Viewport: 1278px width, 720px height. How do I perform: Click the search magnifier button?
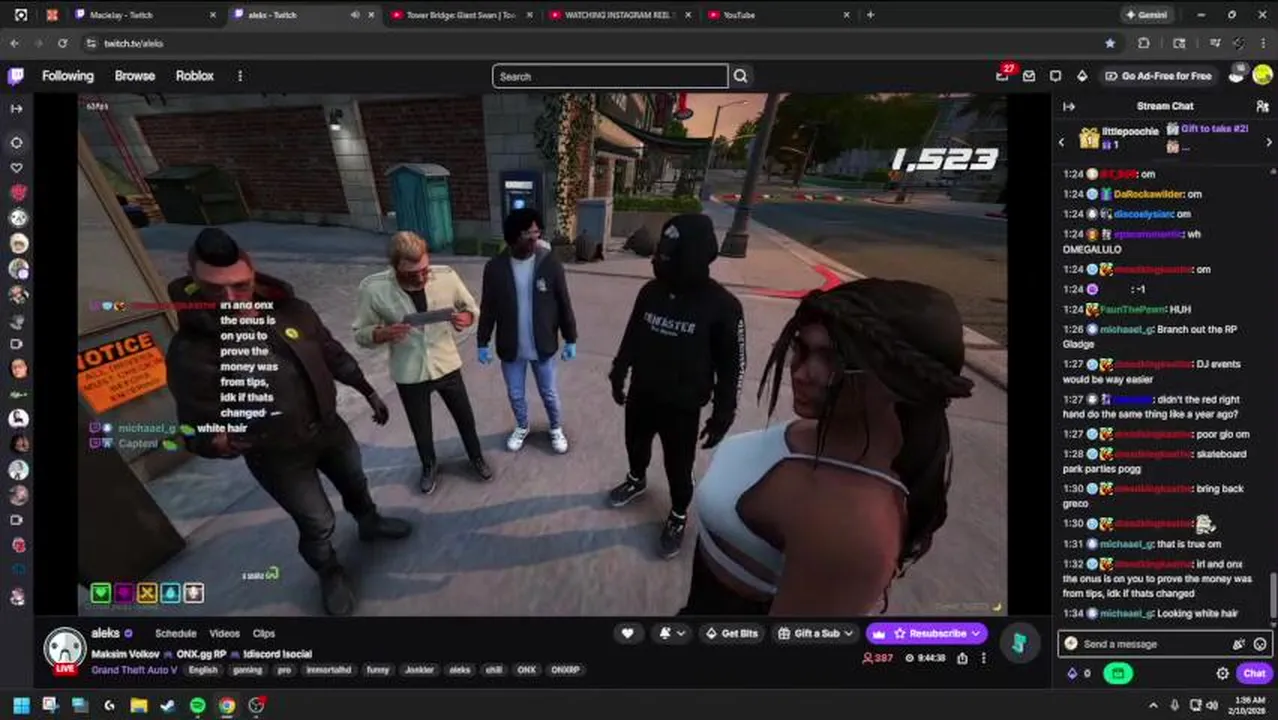click(740, 76)
